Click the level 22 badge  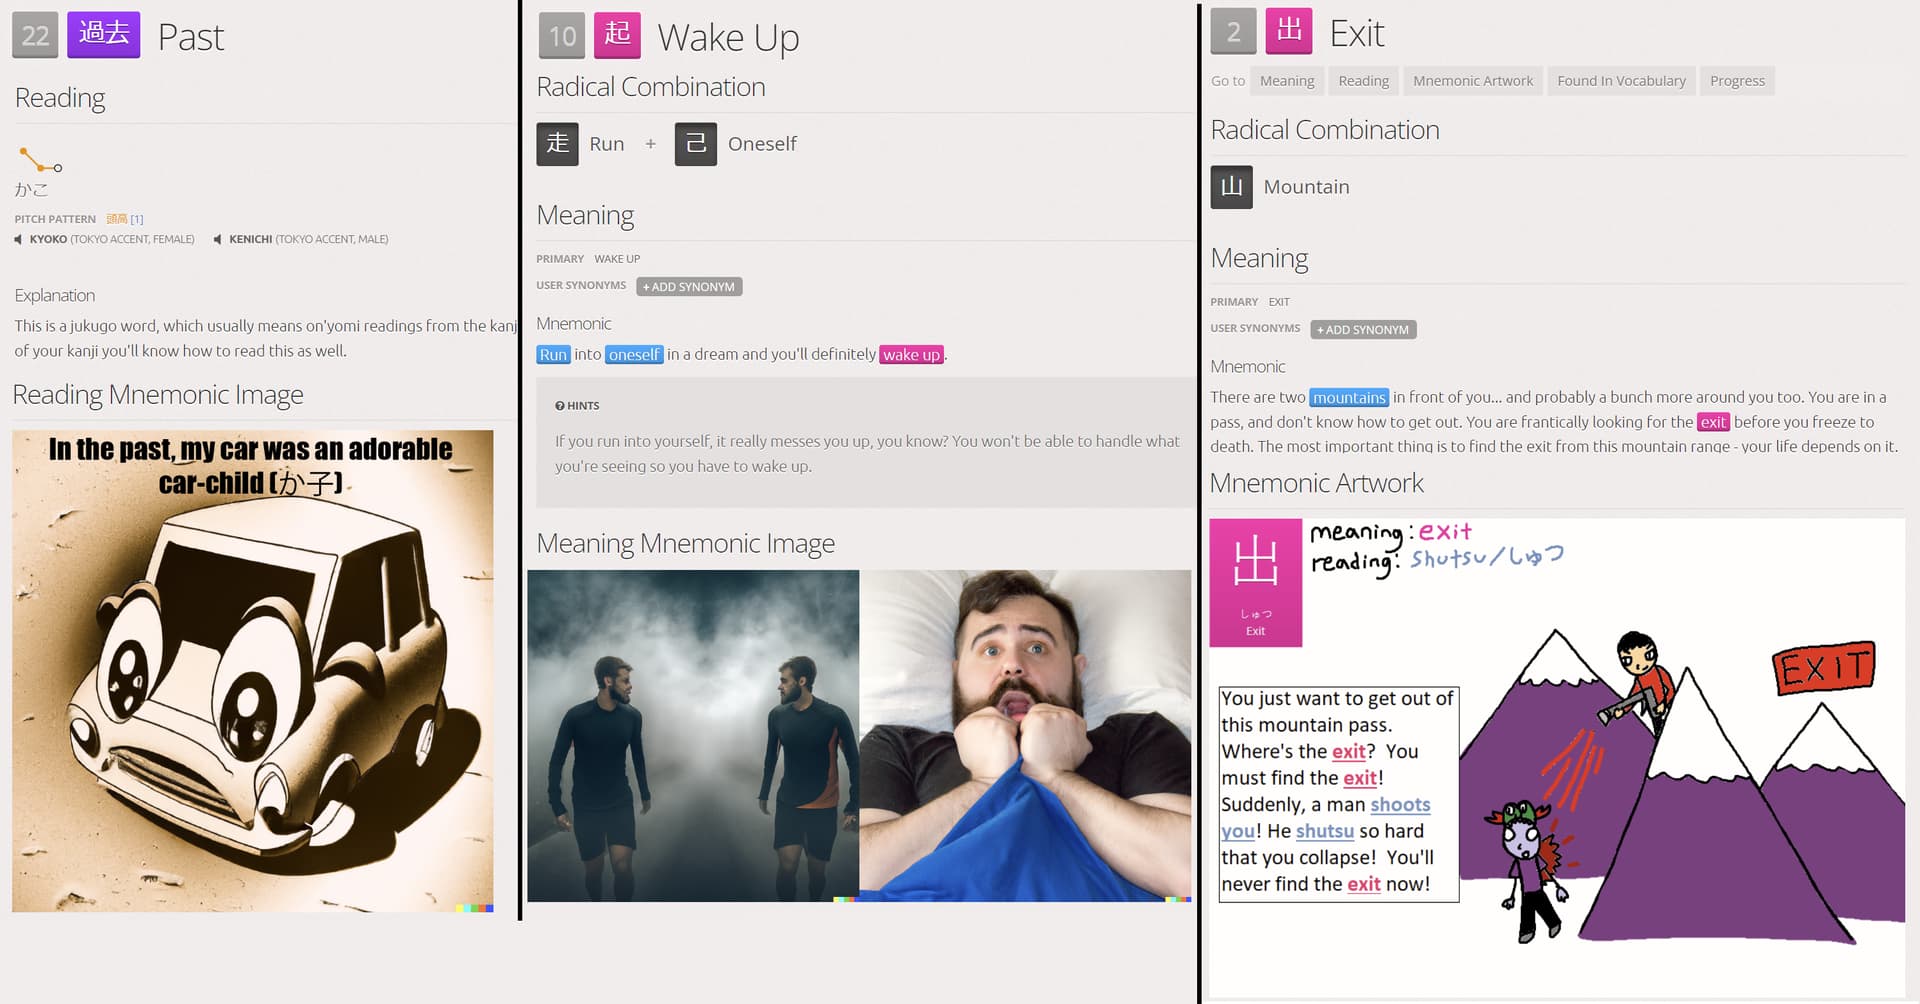pos(35,35)
